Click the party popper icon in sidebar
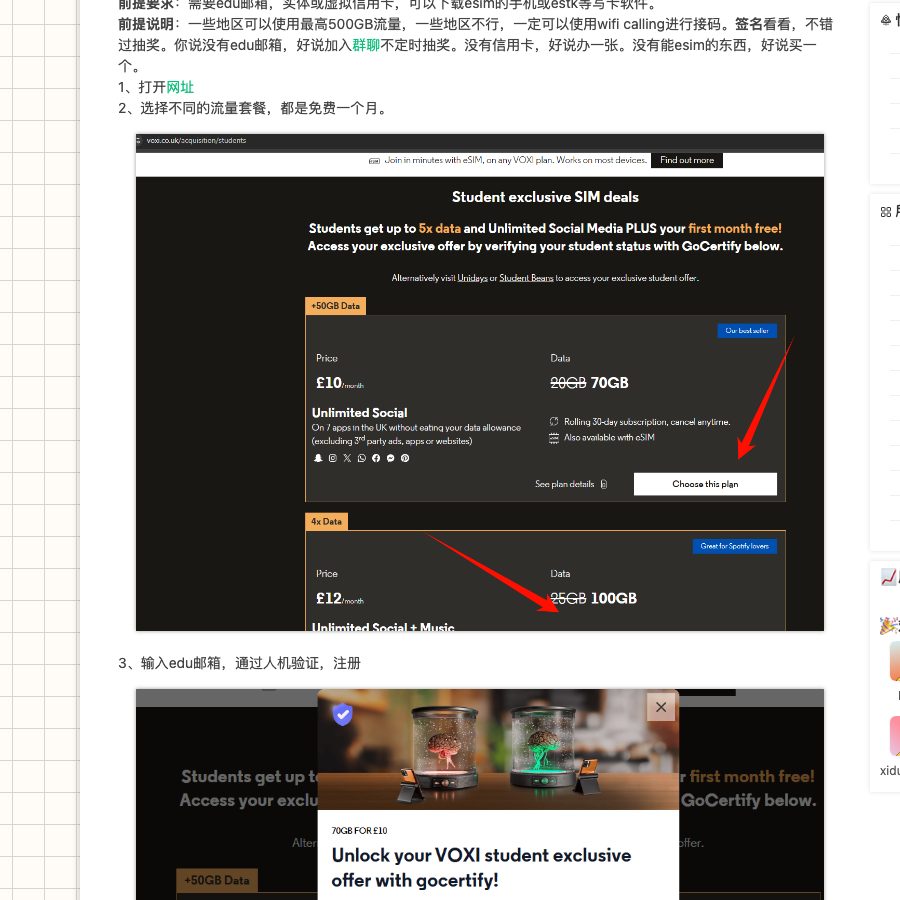 (x=889, y=625)
